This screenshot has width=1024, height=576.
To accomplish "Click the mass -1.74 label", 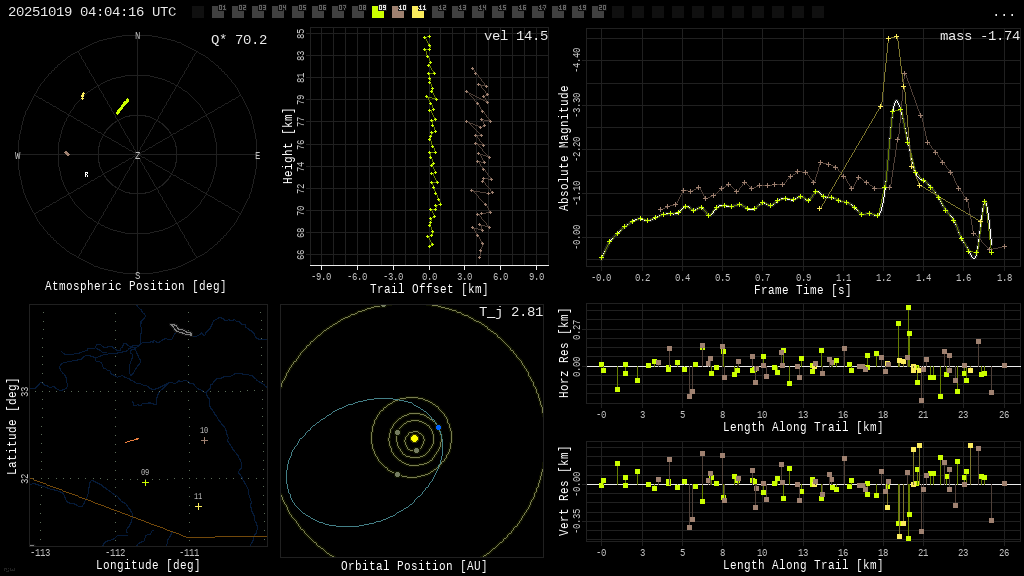I will pyautogui.click(x=980, y=36).
